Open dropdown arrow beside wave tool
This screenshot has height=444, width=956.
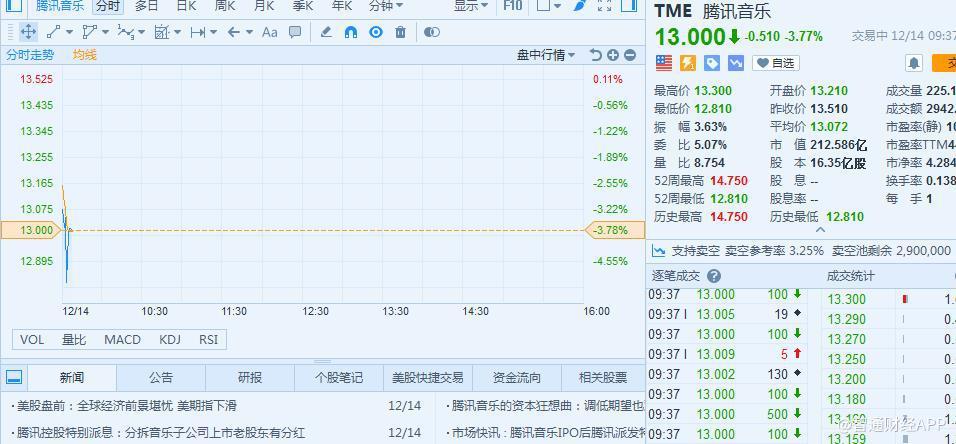[x=141, y=32]
